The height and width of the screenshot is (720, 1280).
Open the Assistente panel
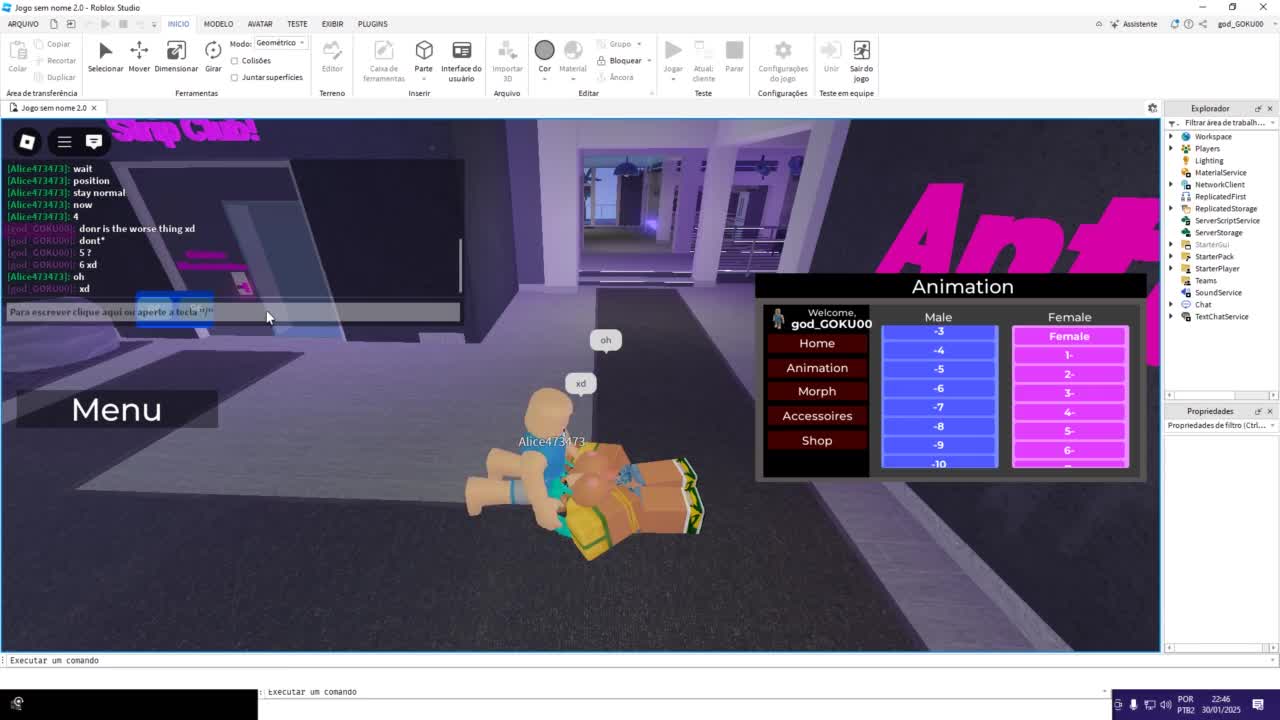(1133, 24)
